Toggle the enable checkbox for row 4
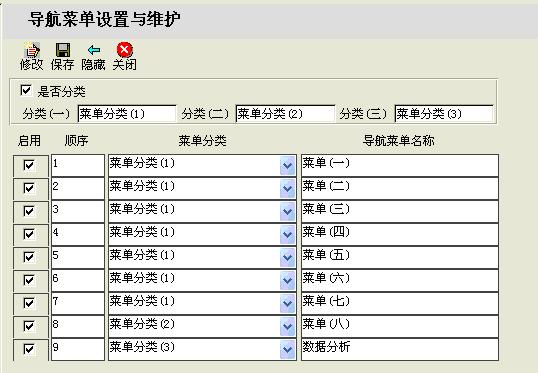The width and height of the screenshot is (538, 373). pos(29,234)
